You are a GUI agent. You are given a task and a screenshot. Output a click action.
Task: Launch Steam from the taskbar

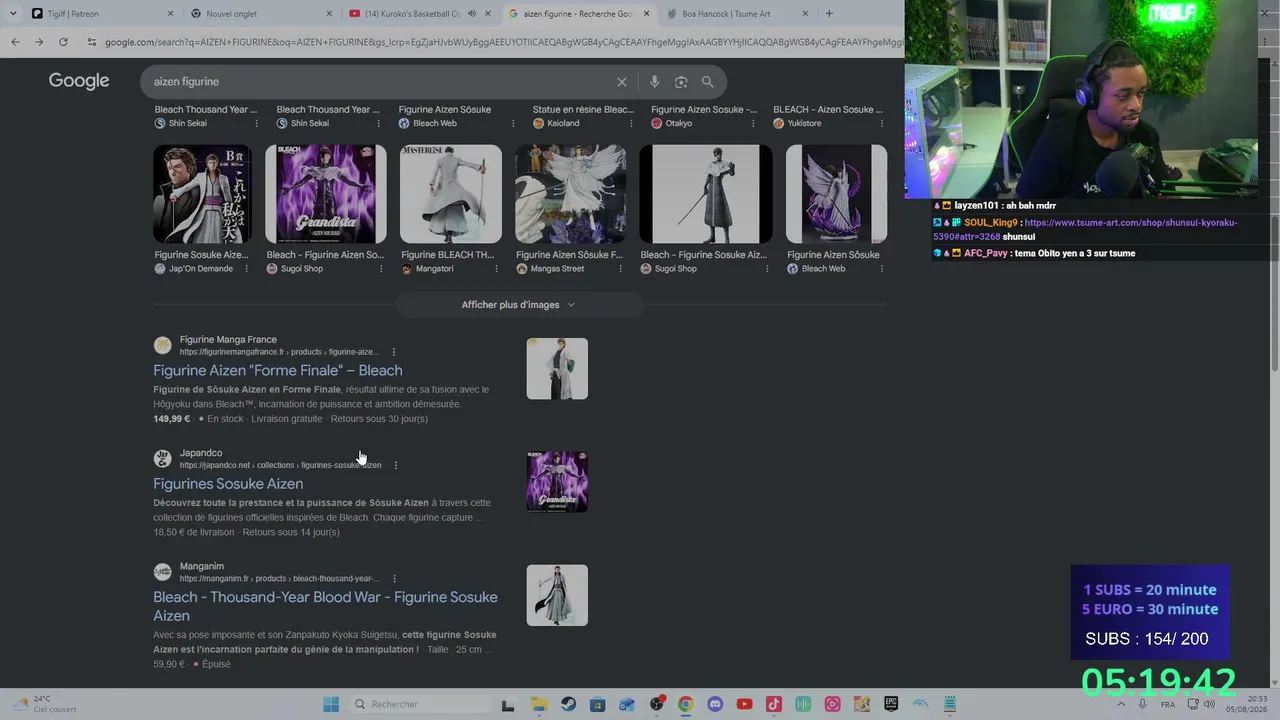[x=568, y=704]
